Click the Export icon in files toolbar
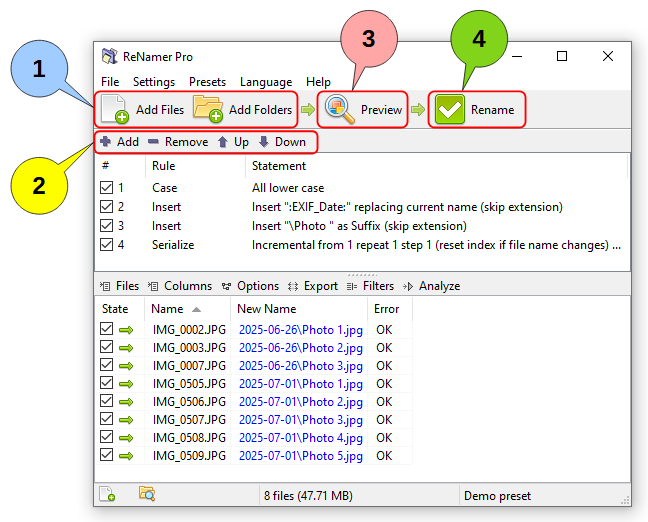The image size is (648, 522). [293, 286]
